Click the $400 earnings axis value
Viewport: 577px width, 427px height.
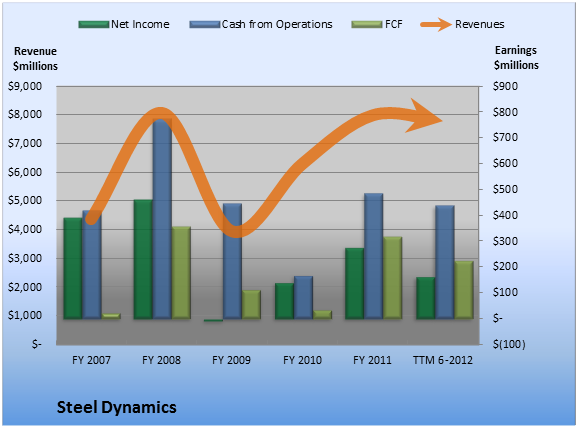point(505,215)
